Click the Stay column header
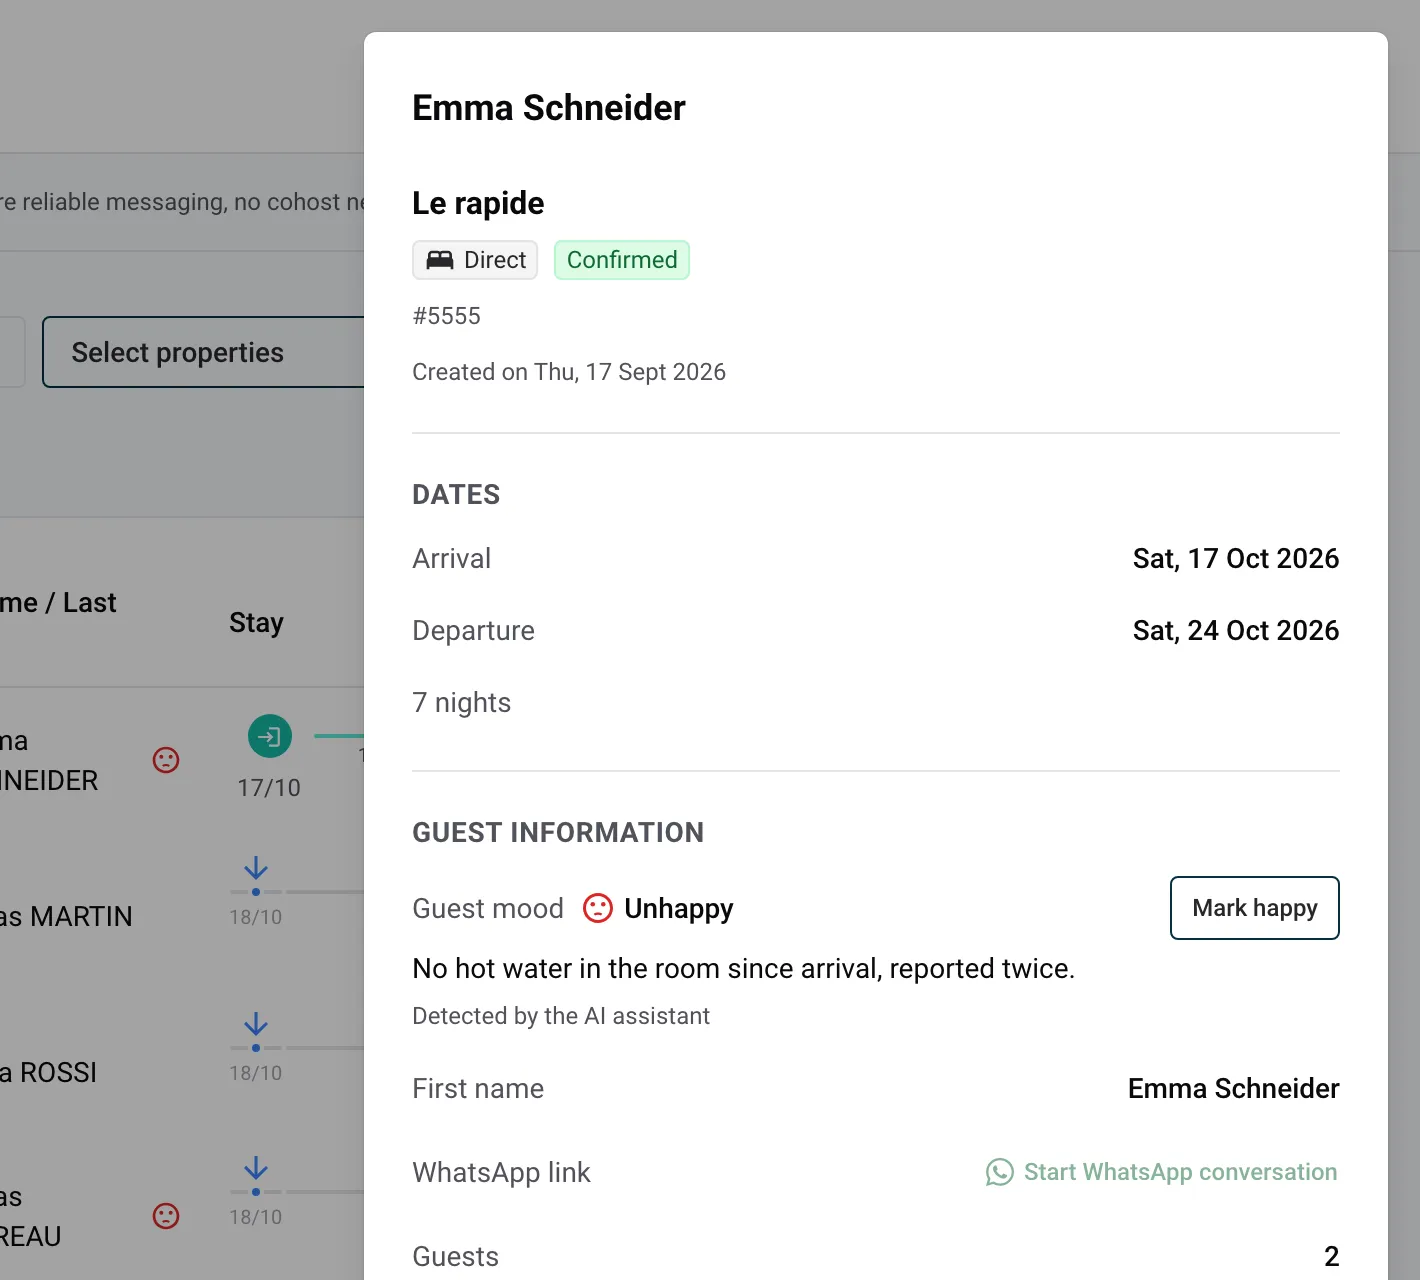Viewport: 1420px width, 1280px height. [x=256, y=623]
